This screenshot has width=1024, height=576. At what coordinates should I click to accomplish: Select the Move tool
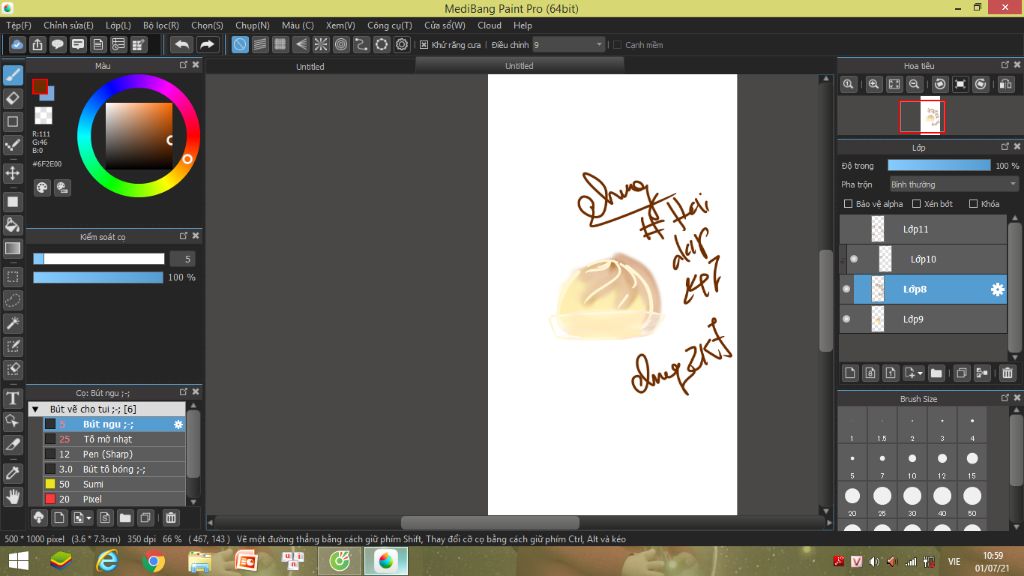(x=12, y=173)
